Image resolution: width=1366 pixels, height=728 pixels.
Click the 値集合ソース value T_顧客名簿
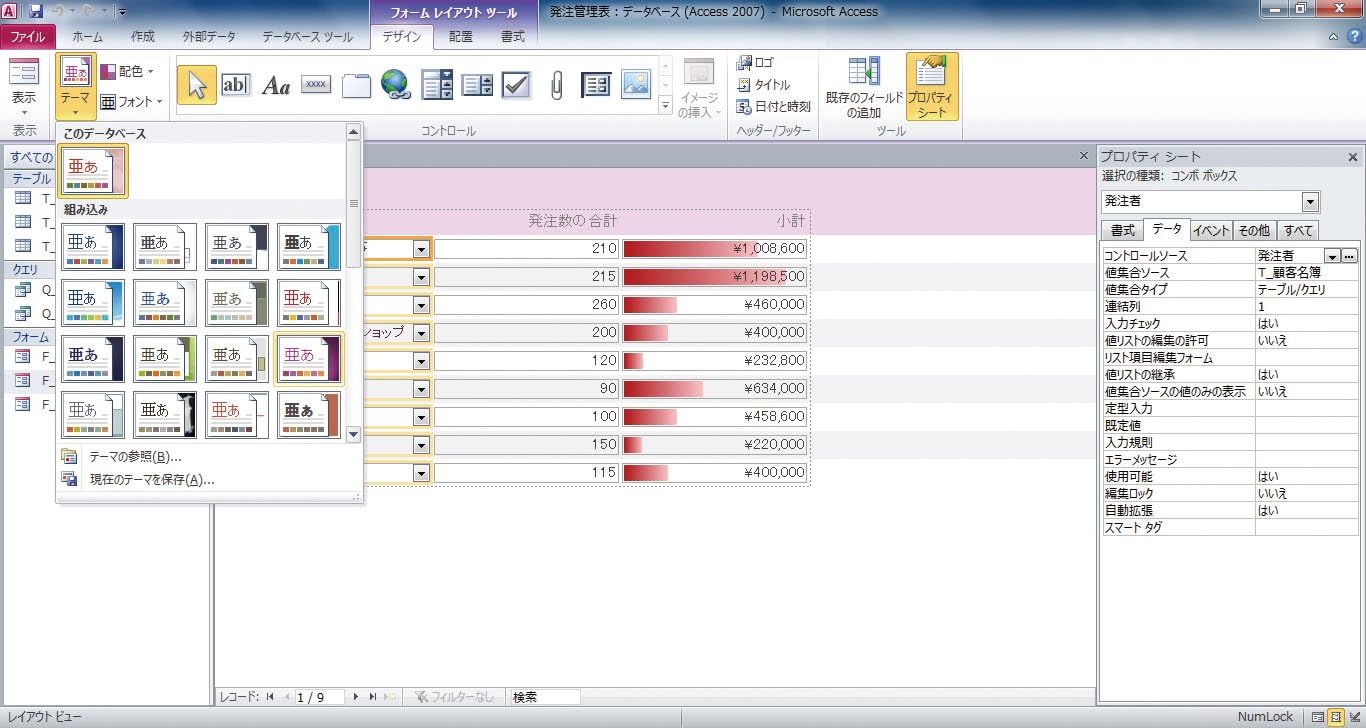(1307, 273)
